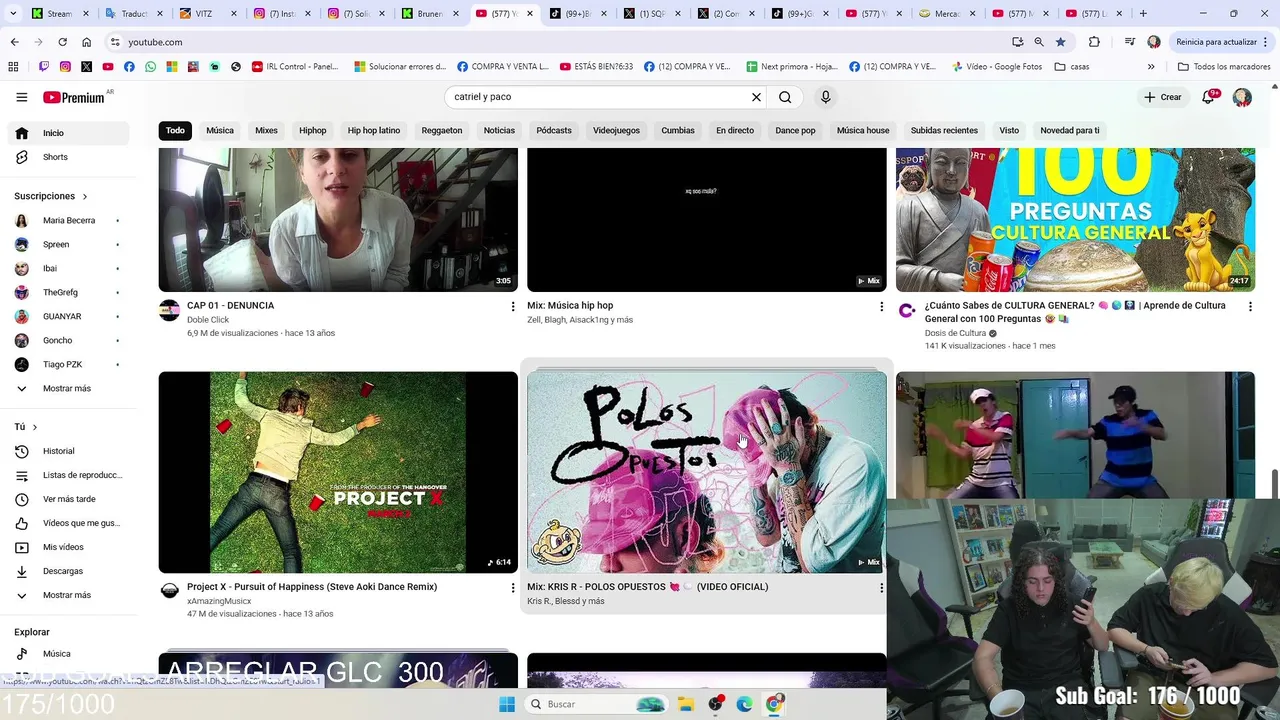Select the Videojuegos filter chip
Screen dimensions: 1280x720
[x=616, y=130]
